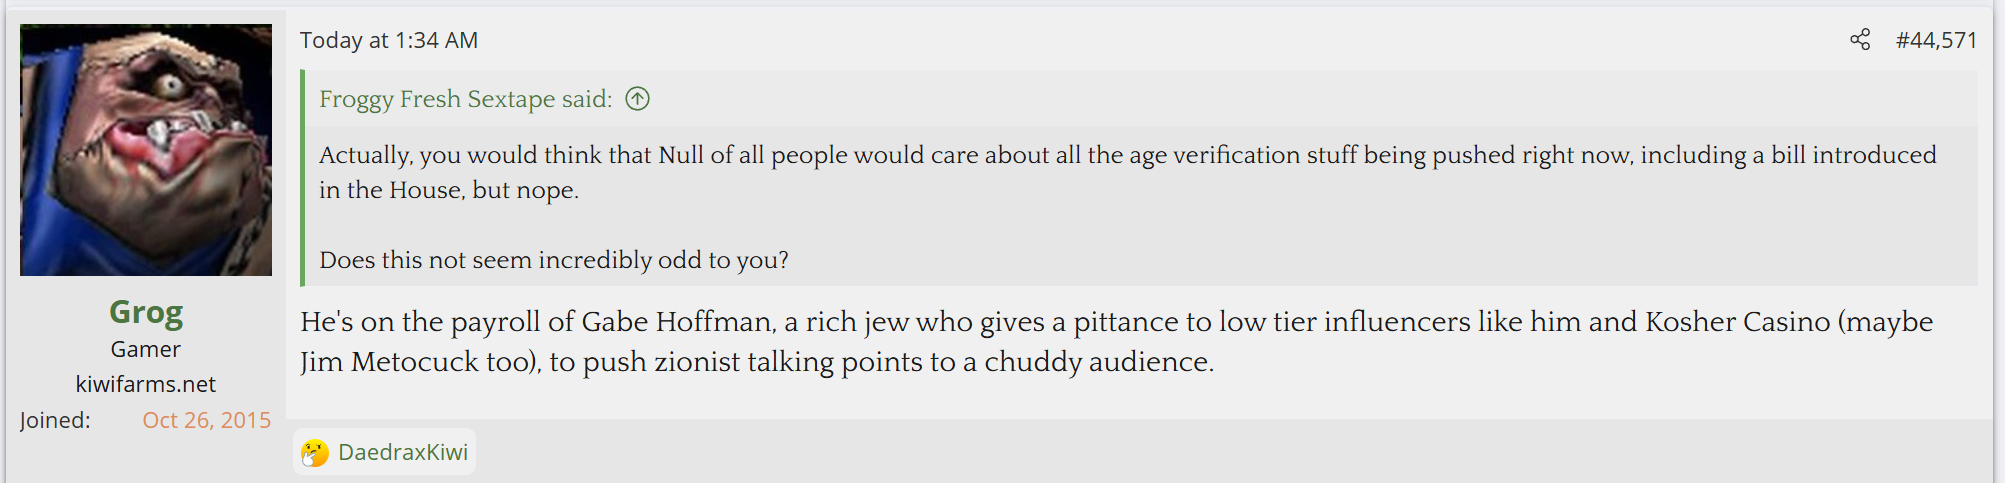The width and height of the screenshot is (2005, 483).
Task: Click the thinking emoji reaction icon
Action: pyautogui.click(x=315, y=453)
